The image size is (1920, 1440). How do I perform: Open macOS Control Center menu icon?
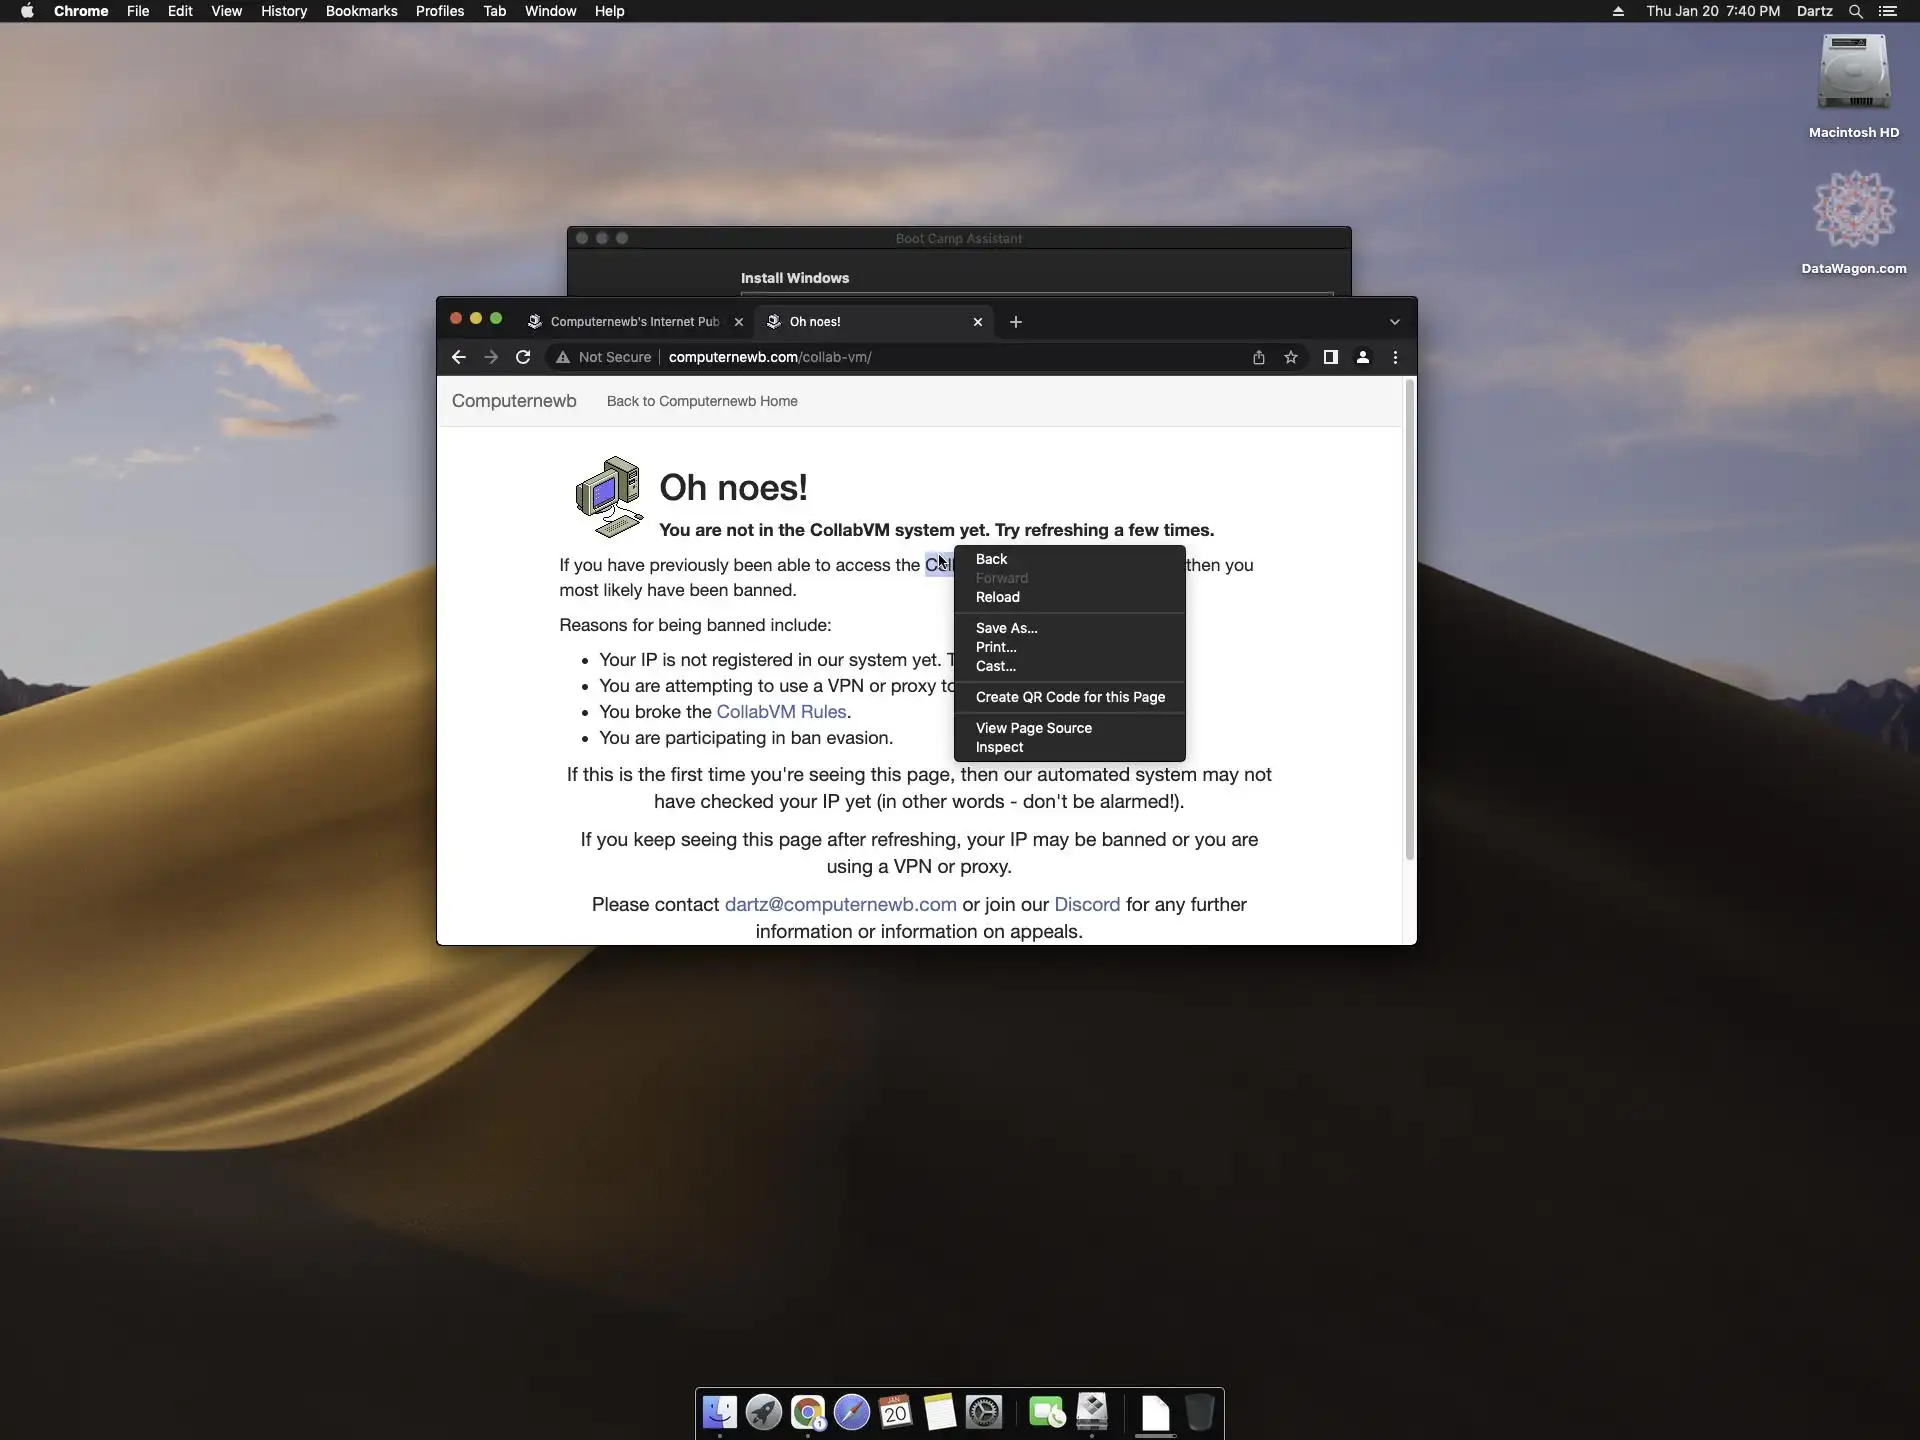[1887, 11]
